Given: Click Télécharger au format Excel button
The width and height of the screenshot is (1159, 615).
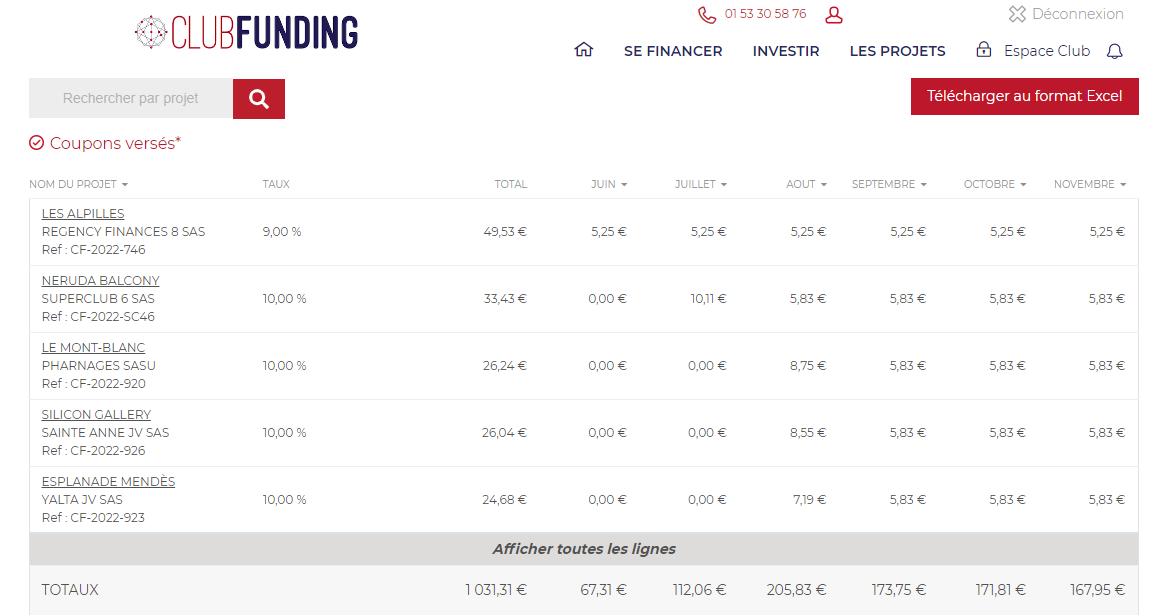Looking at the screenshot, I should click(1024, 97).
